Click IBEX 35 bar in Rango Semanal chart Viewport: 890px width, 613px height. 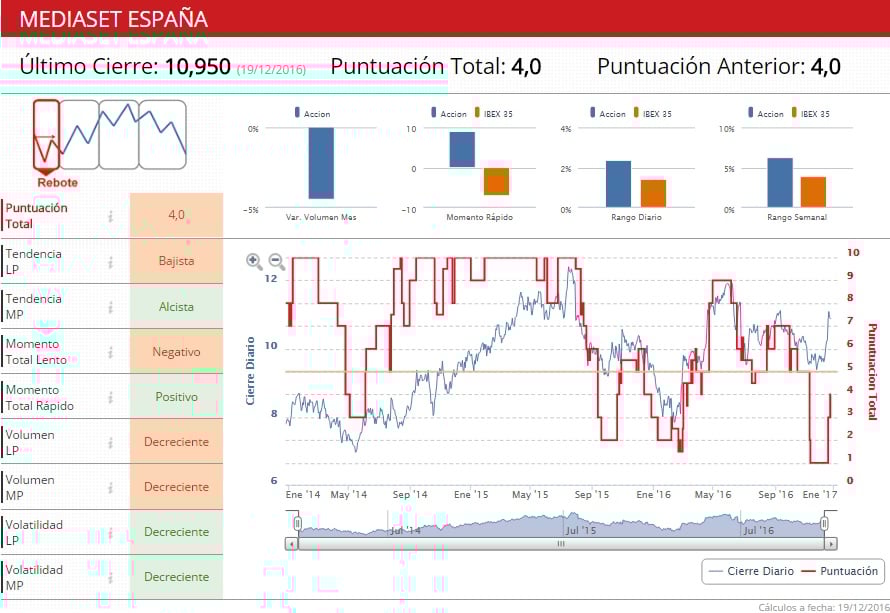point(813,192)
